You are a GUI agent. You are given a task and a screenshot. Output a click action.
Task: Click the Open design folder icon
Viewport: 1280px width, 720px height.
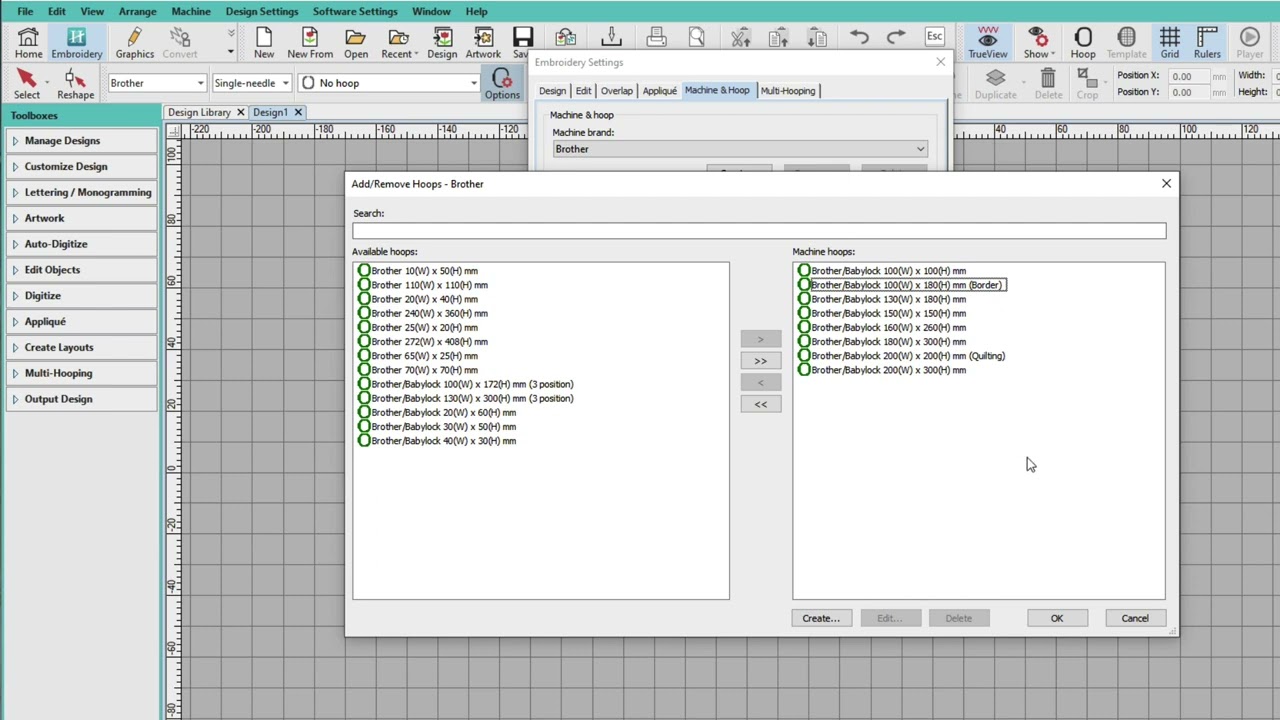coord(356,43)
